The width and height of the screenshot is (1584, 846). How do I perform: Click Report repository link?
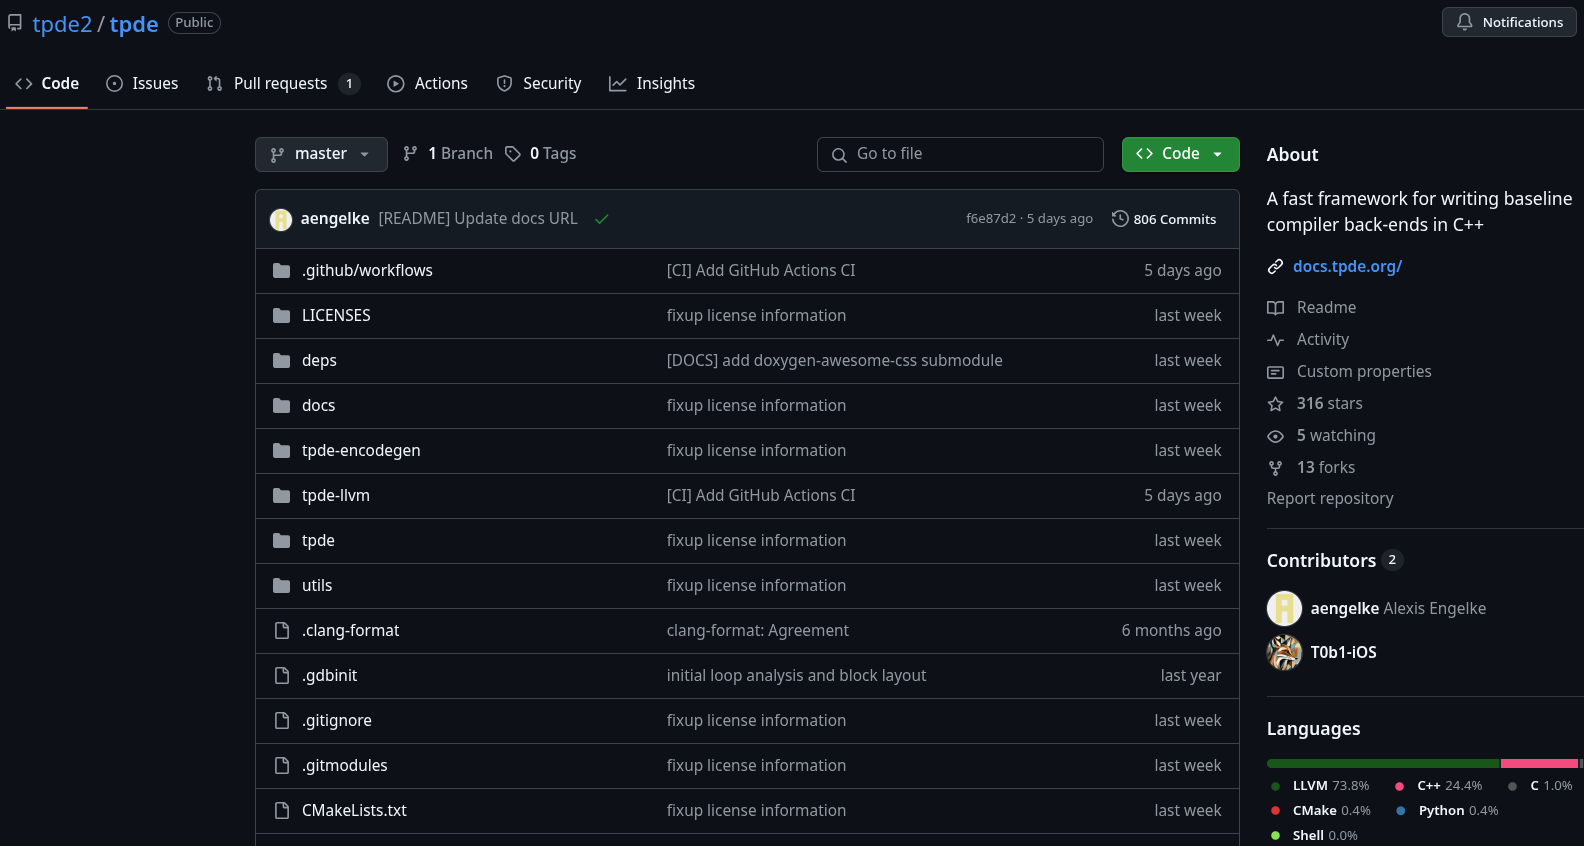point(1330,499)
